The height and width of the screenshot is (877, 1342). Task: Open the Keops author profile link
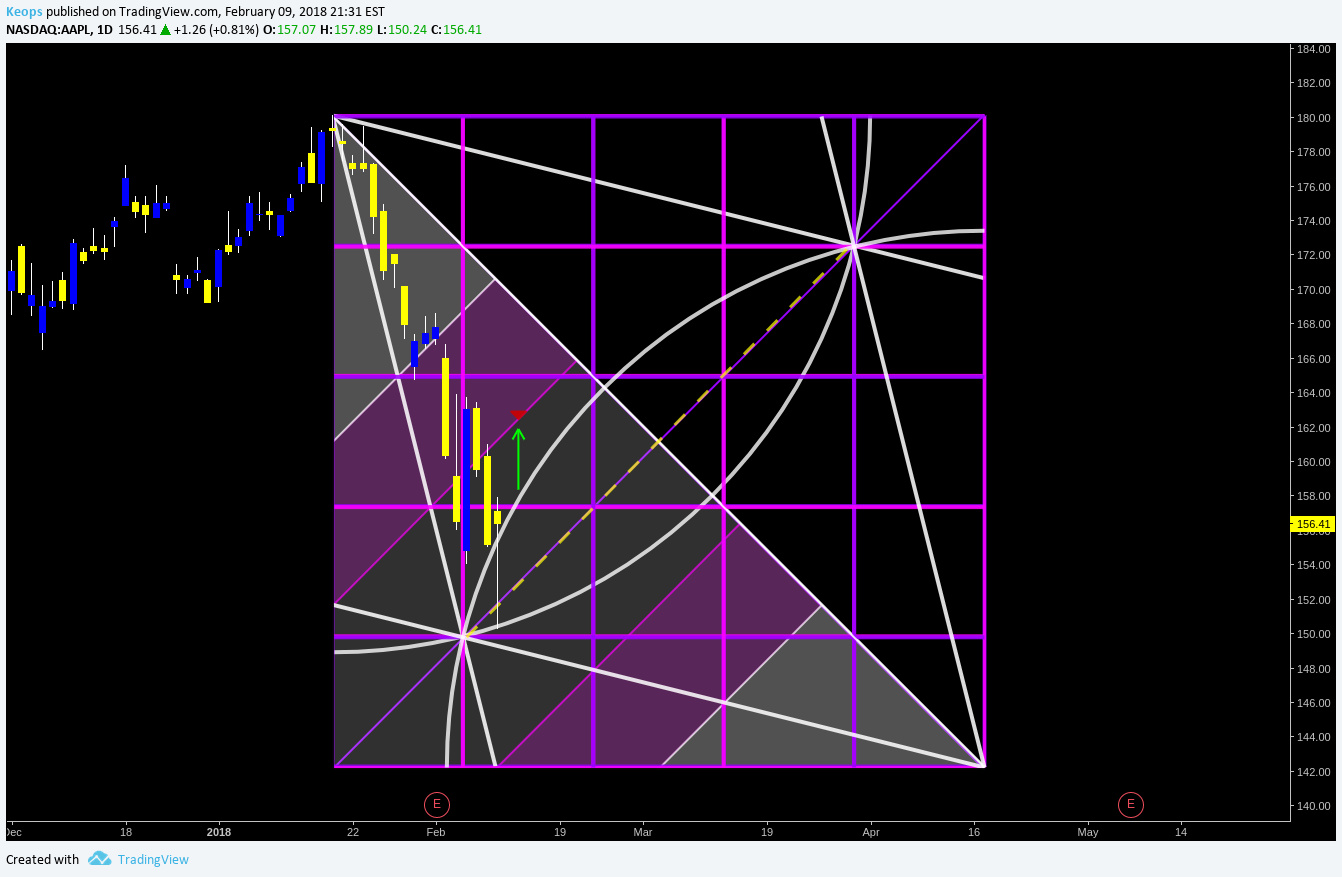(x=25, y=11)
